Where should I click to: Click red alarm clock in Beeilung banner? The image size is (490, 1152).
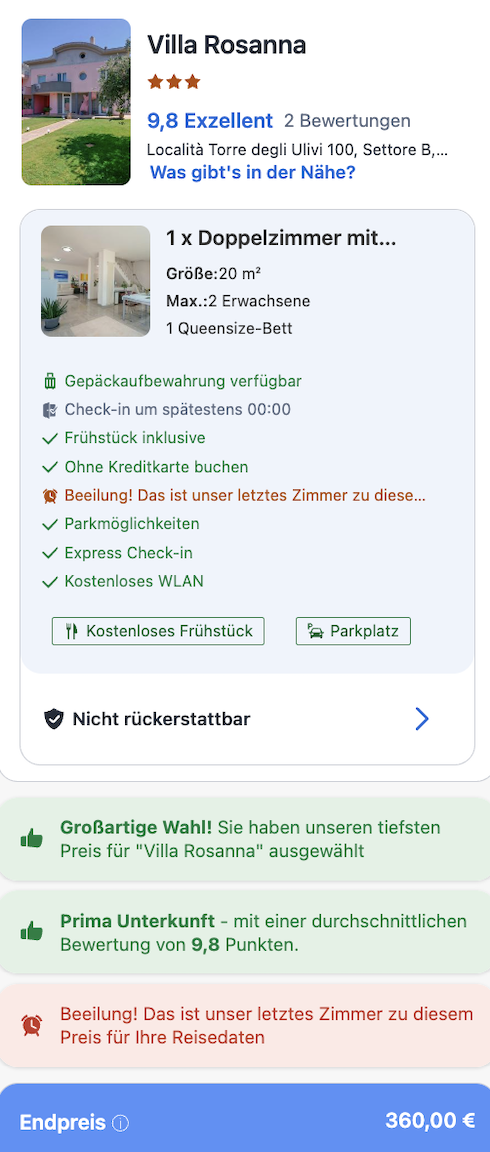tap(32, 1025)
